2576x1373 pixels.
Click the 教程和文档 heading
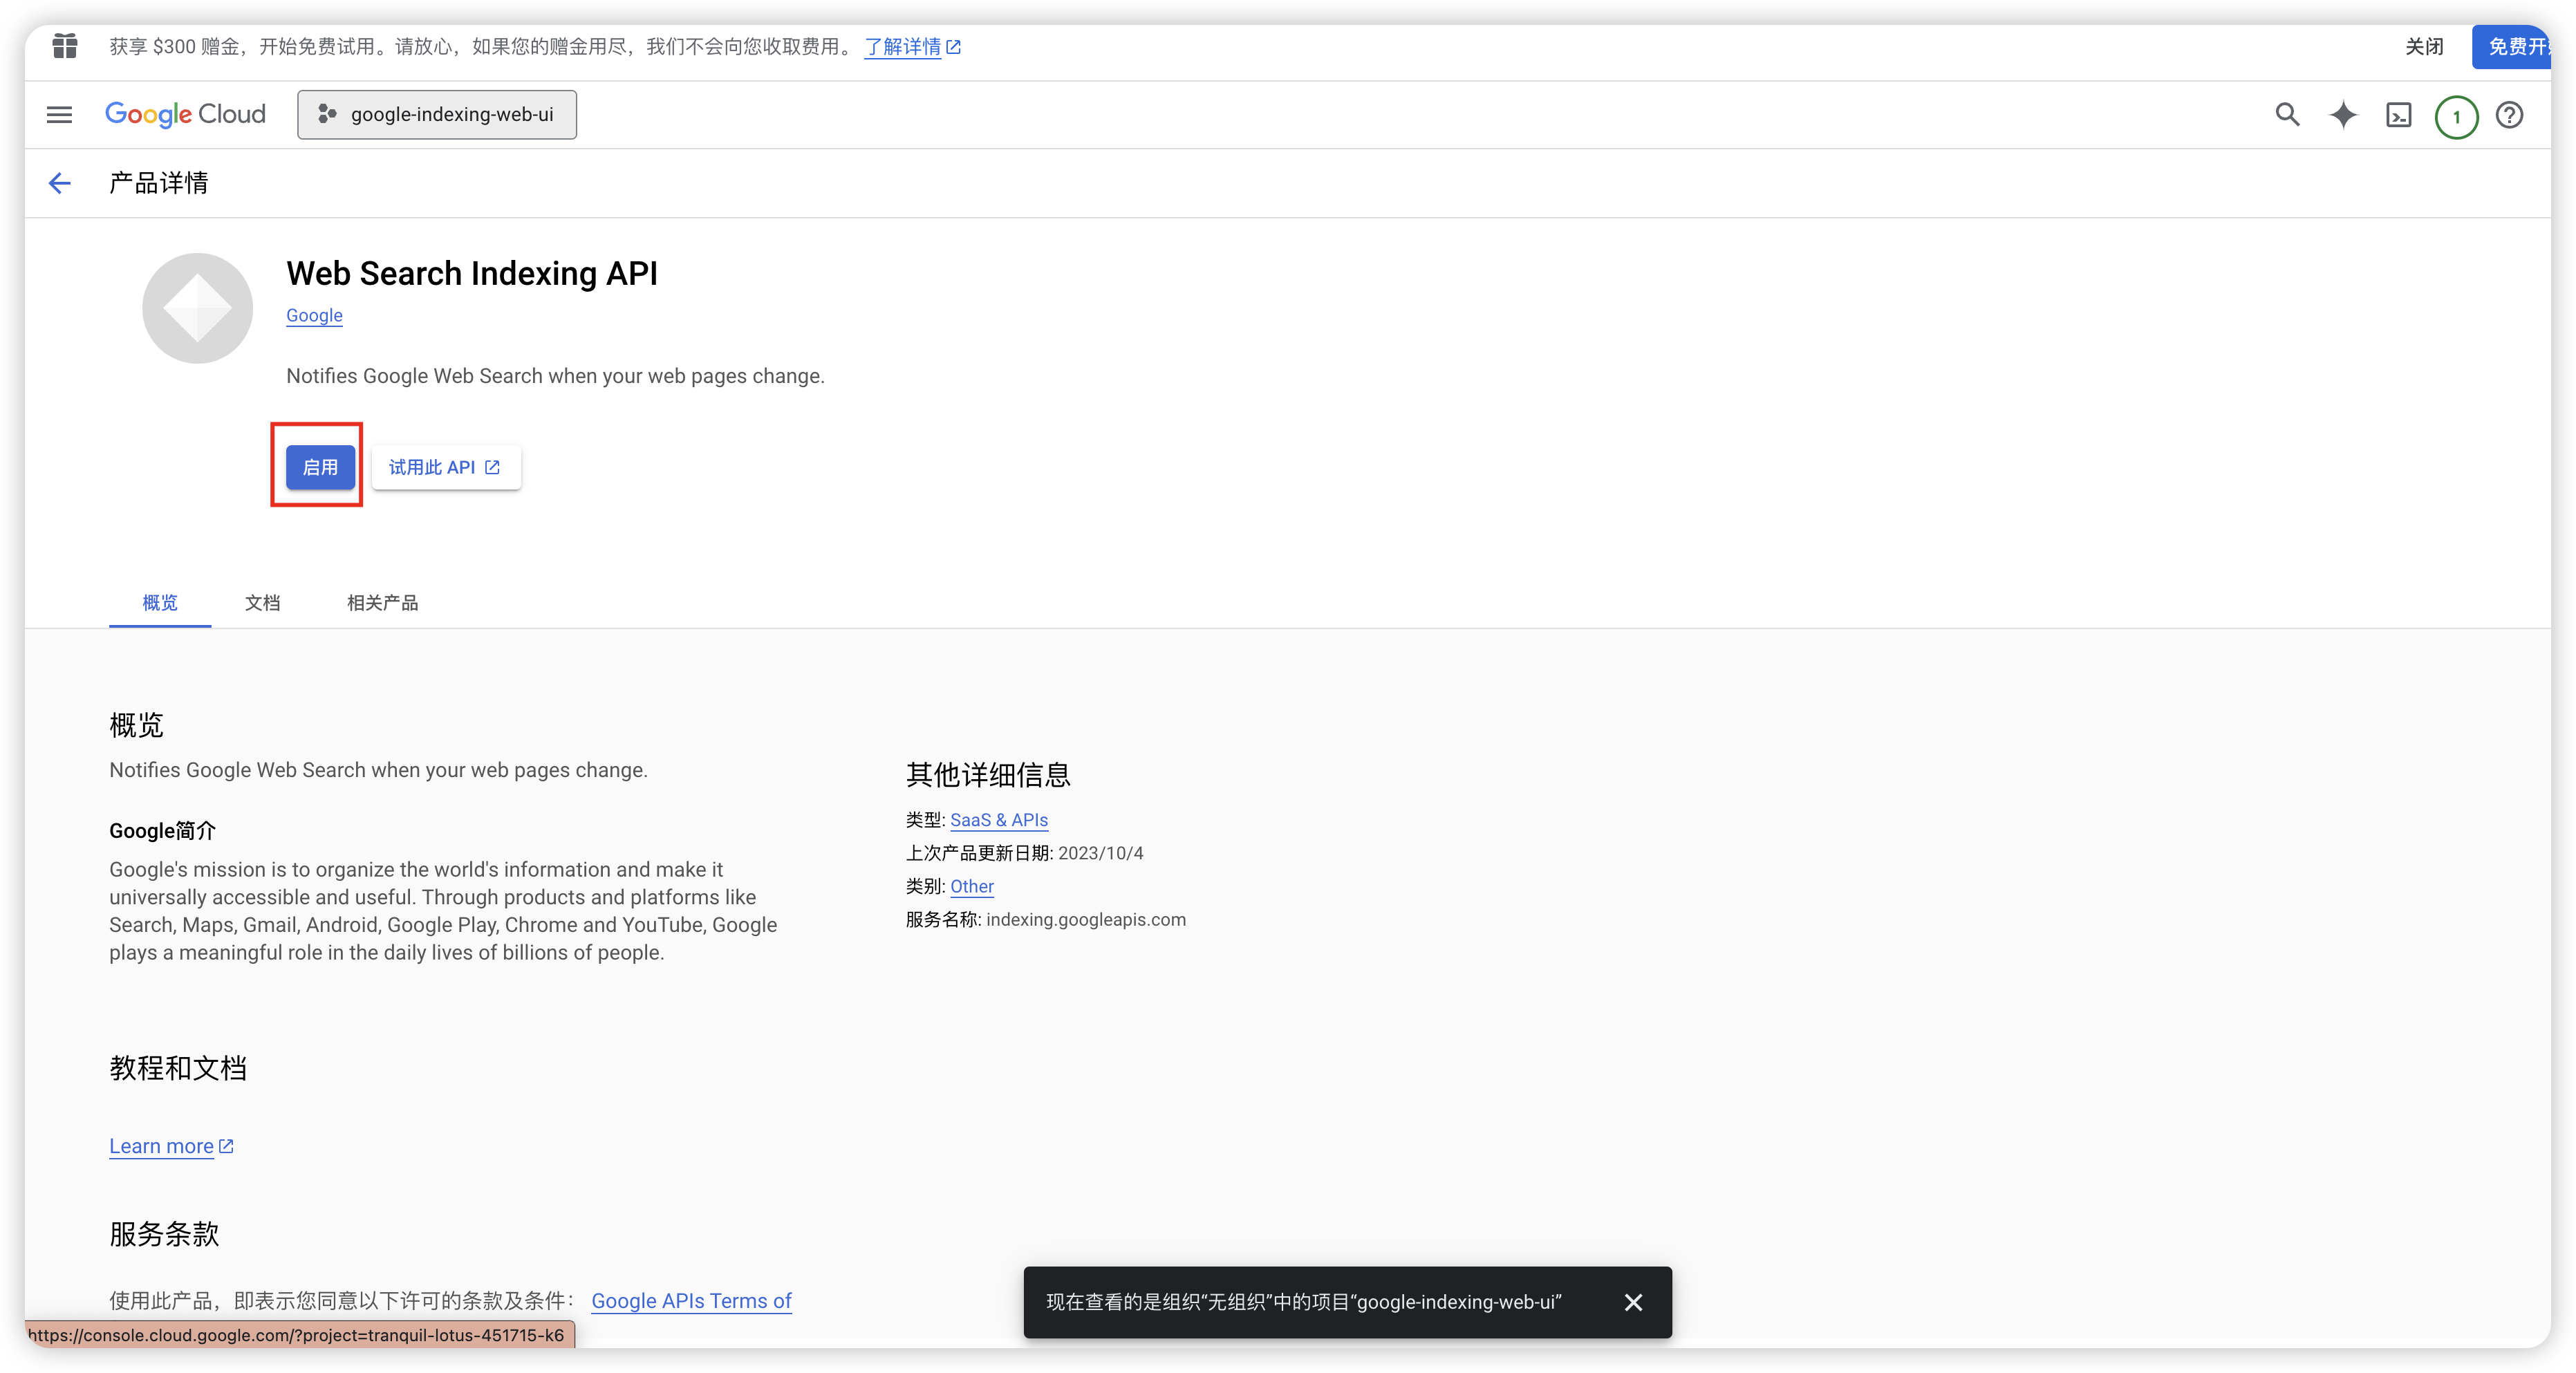[x=178, y=1068]
